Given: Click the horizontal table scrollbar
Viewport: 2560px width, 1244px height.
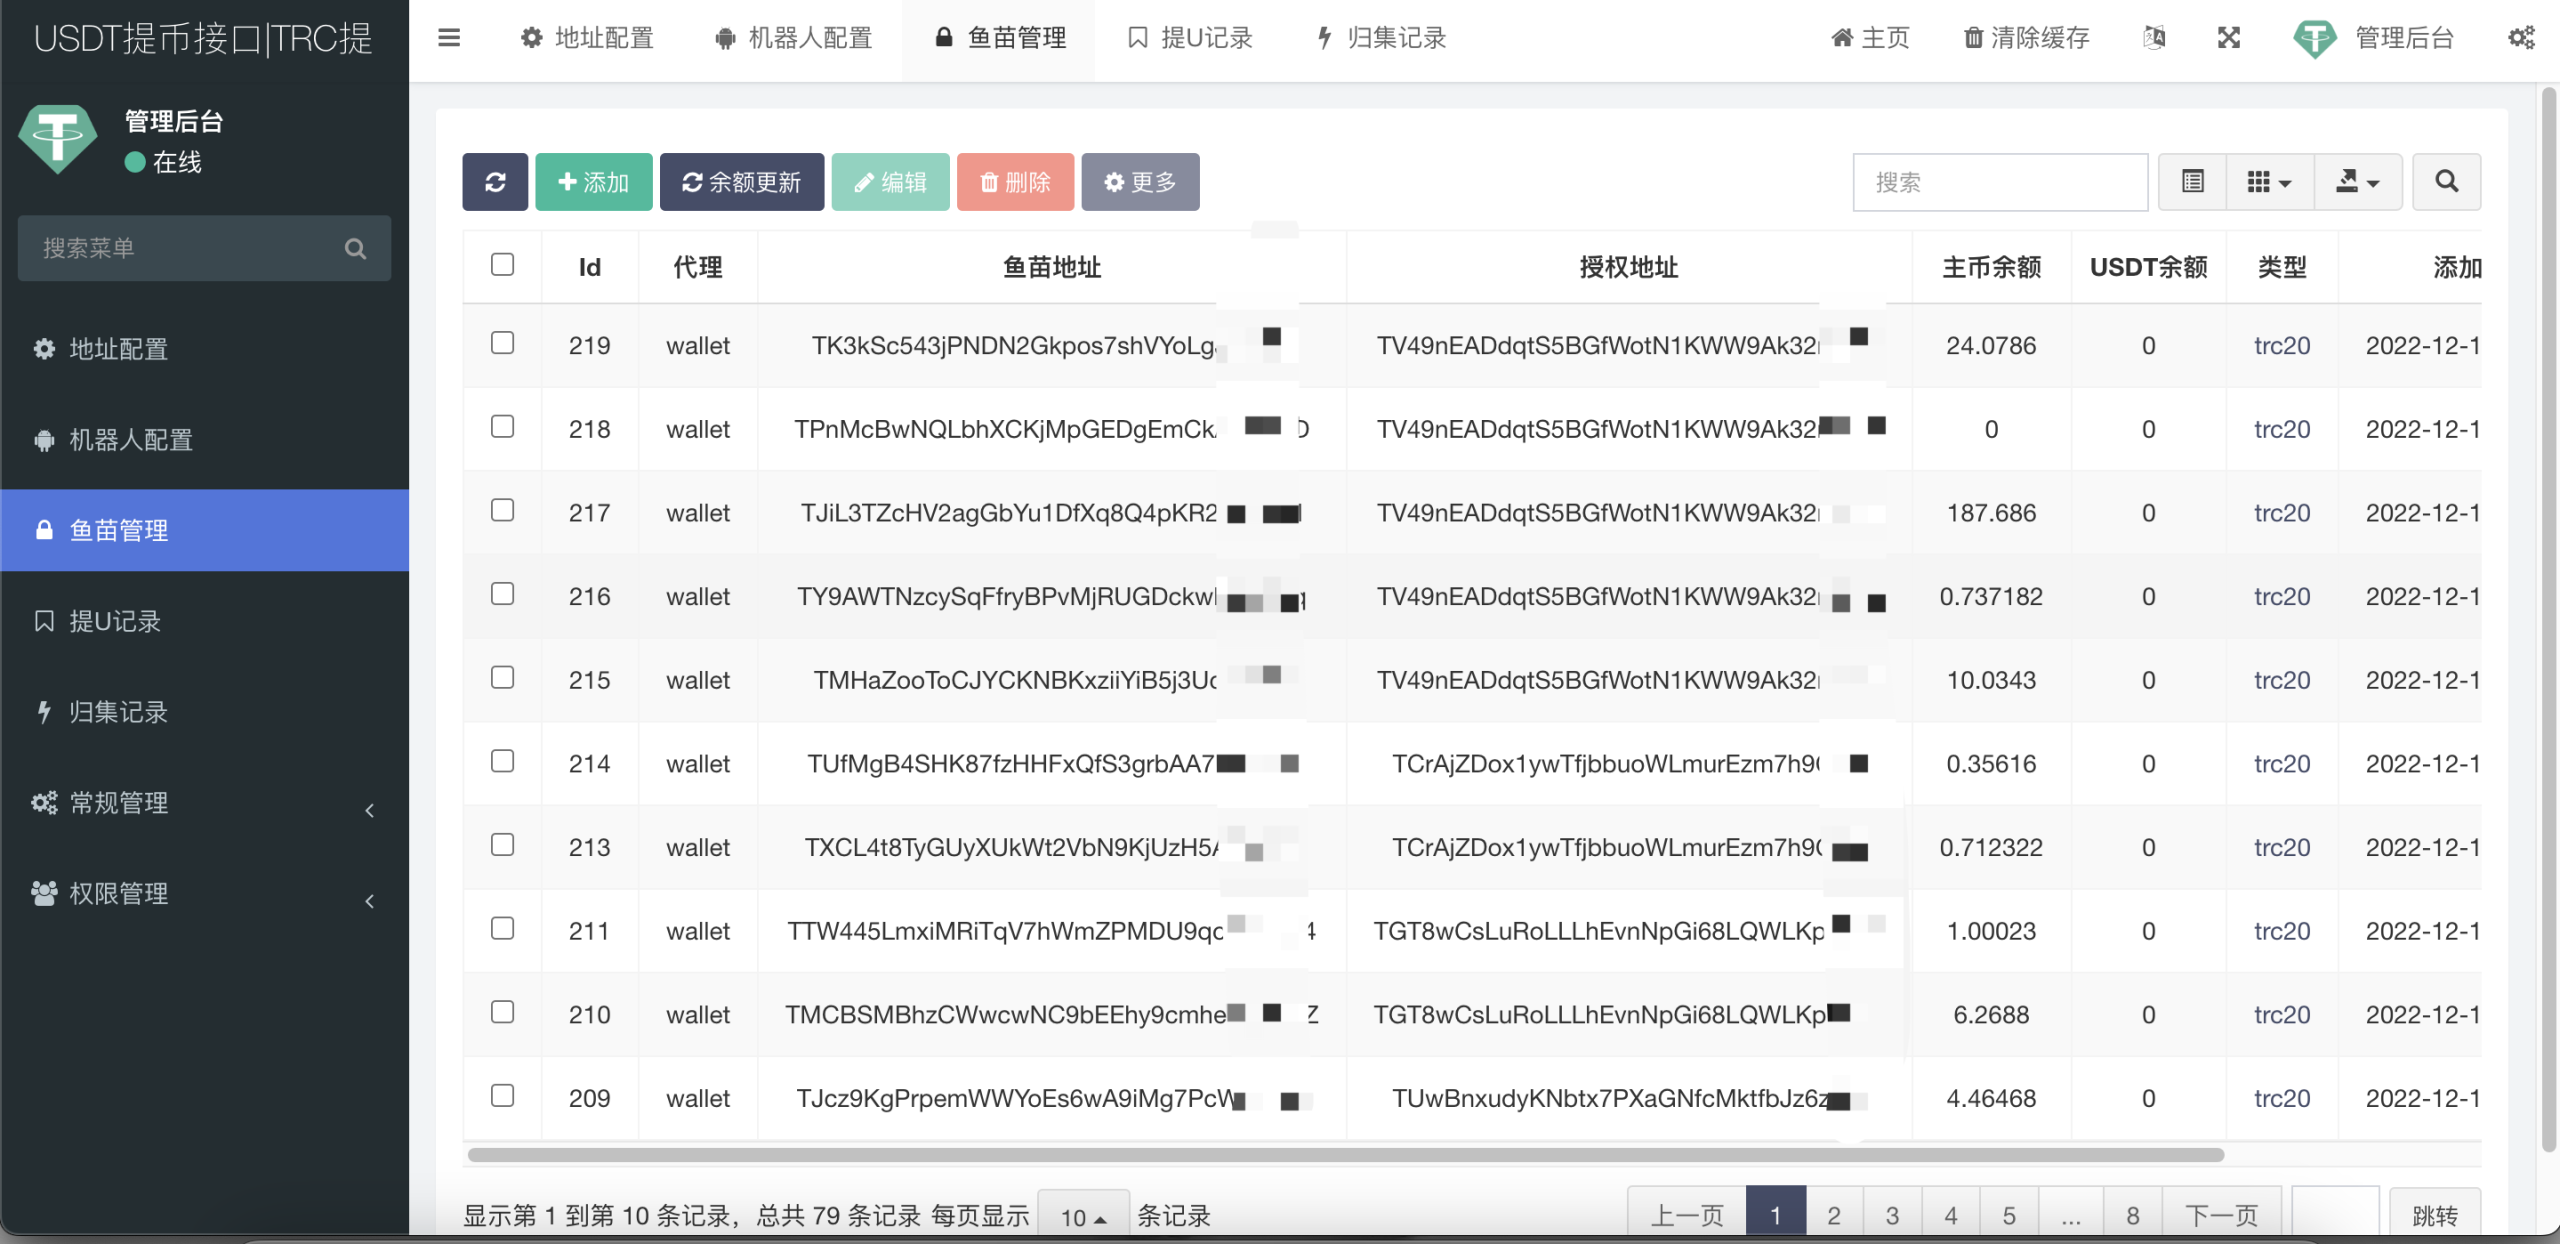Looking at the screenshot, I should 1345,1155.
